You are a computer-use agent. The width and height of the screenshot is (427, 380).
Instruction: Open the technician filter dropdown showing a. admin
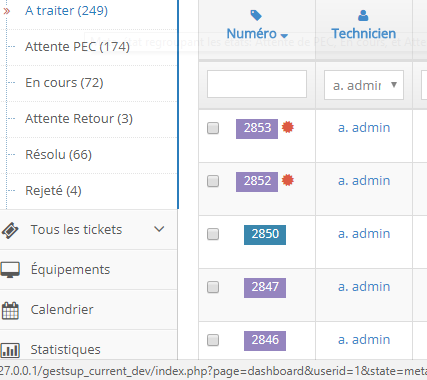tap(364, 85)
